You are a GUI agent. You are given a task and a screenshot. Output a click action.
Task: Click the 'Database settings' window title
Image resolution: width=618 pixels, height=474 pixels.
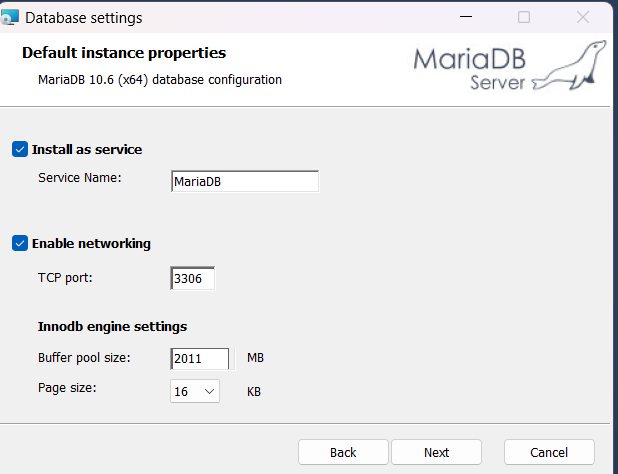point(84,18)
